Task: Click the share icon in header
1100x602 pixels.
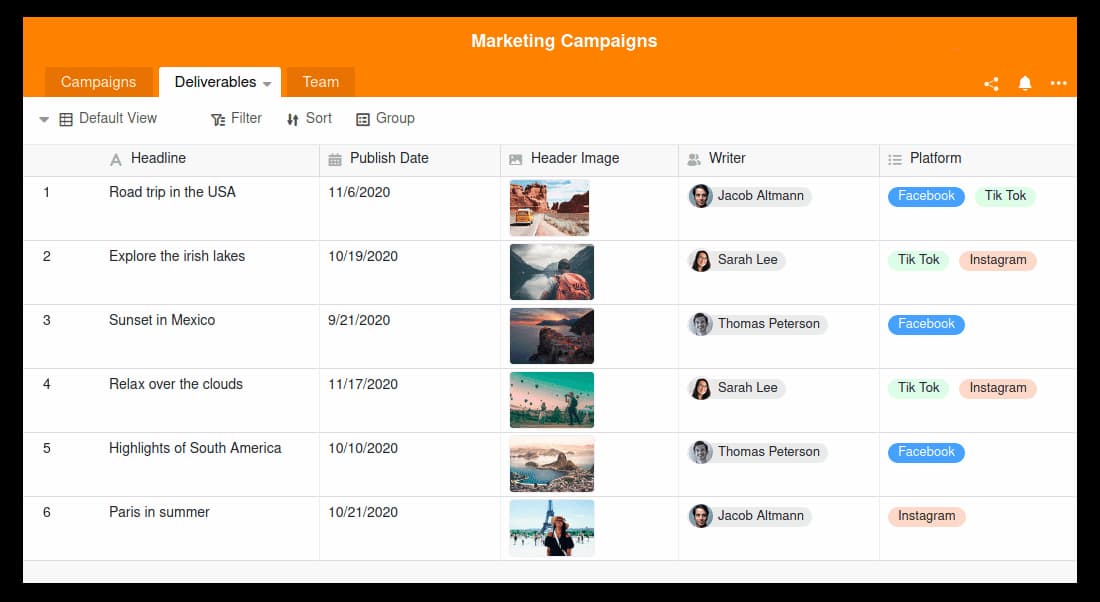Action: click(991, 84)
